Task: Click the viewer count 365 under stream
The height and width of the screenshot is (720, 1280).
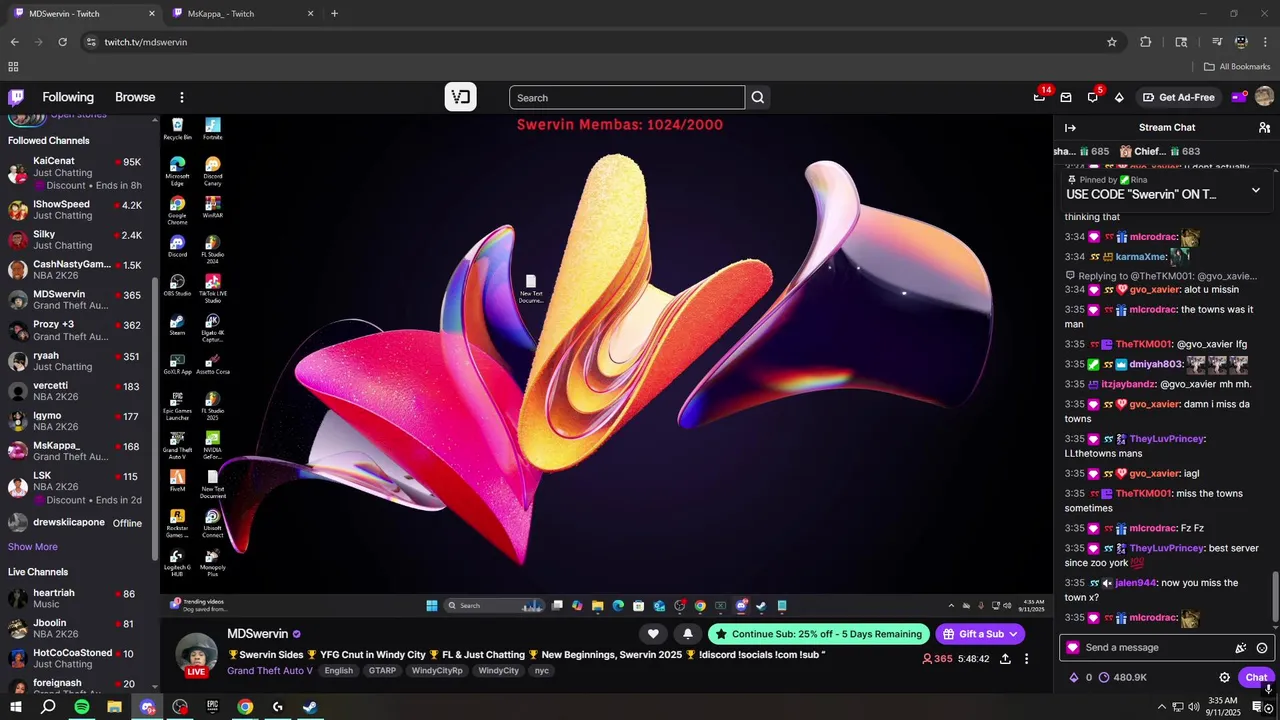Action: pyautogui.click(x=937, y=659)
